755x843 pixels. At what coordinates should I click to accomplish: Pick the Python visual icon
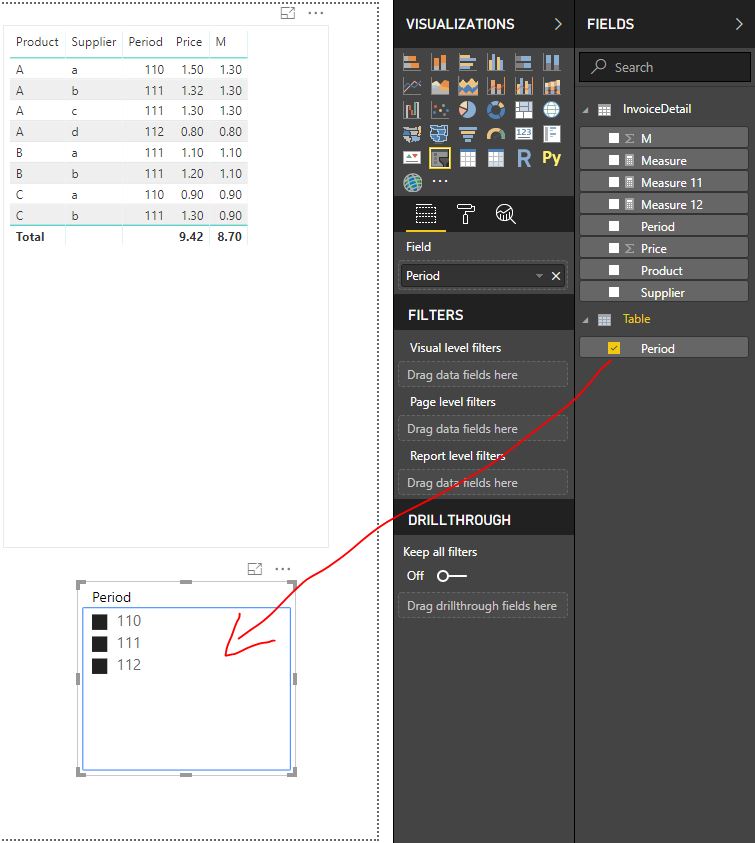click(552, 158)
